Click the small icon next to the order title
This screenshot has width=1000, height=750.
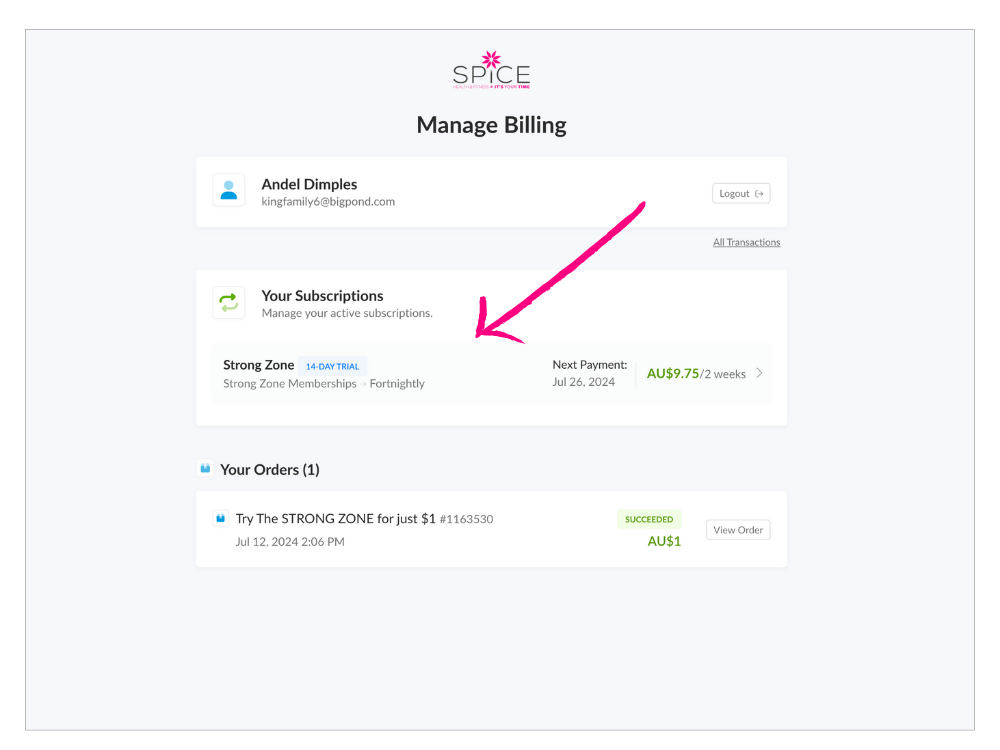(x=221, y=519)
